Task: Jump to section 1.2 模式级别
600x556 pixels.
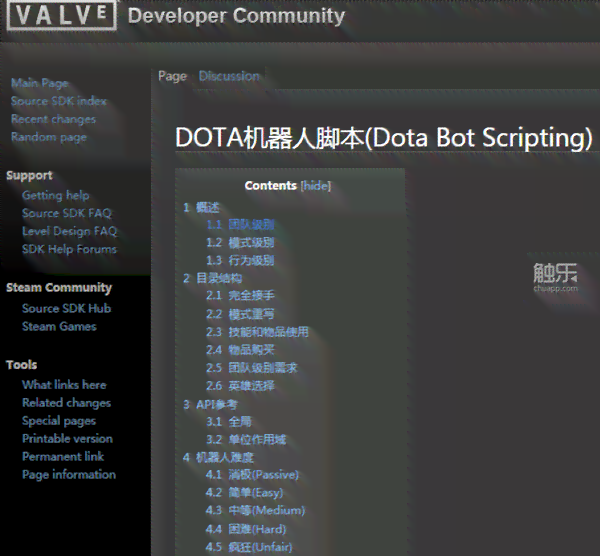Action: tap(240, 243)
